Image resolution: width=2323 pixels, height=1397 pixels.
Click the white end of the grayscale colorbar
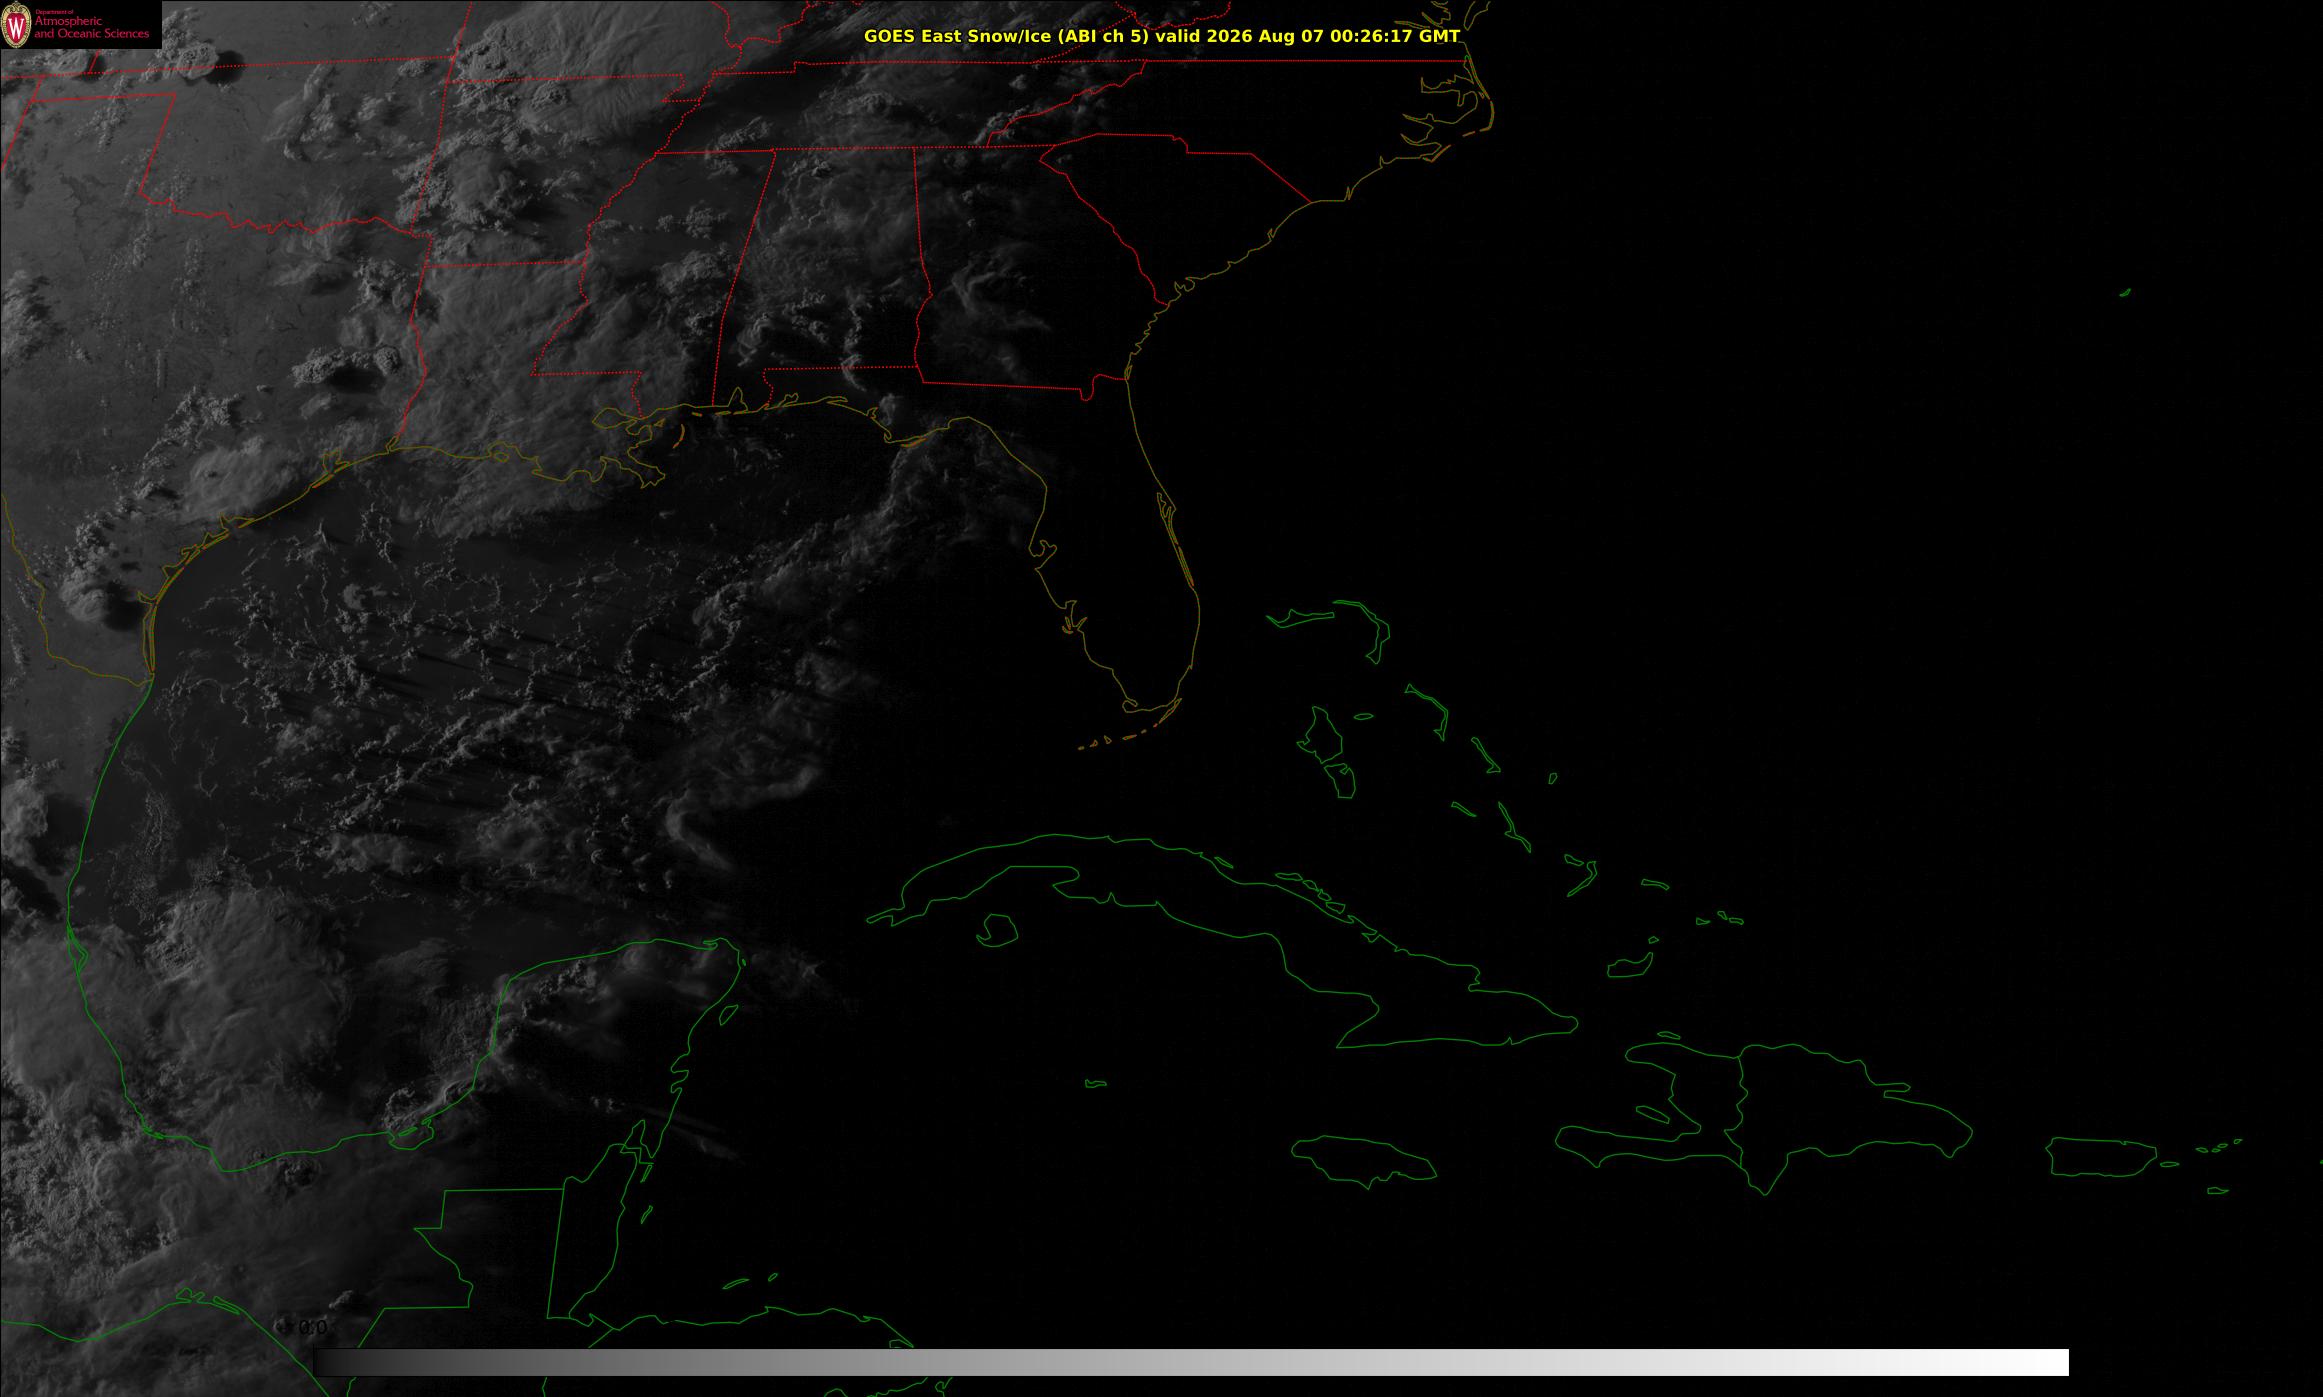(x=2050, y=1362)
